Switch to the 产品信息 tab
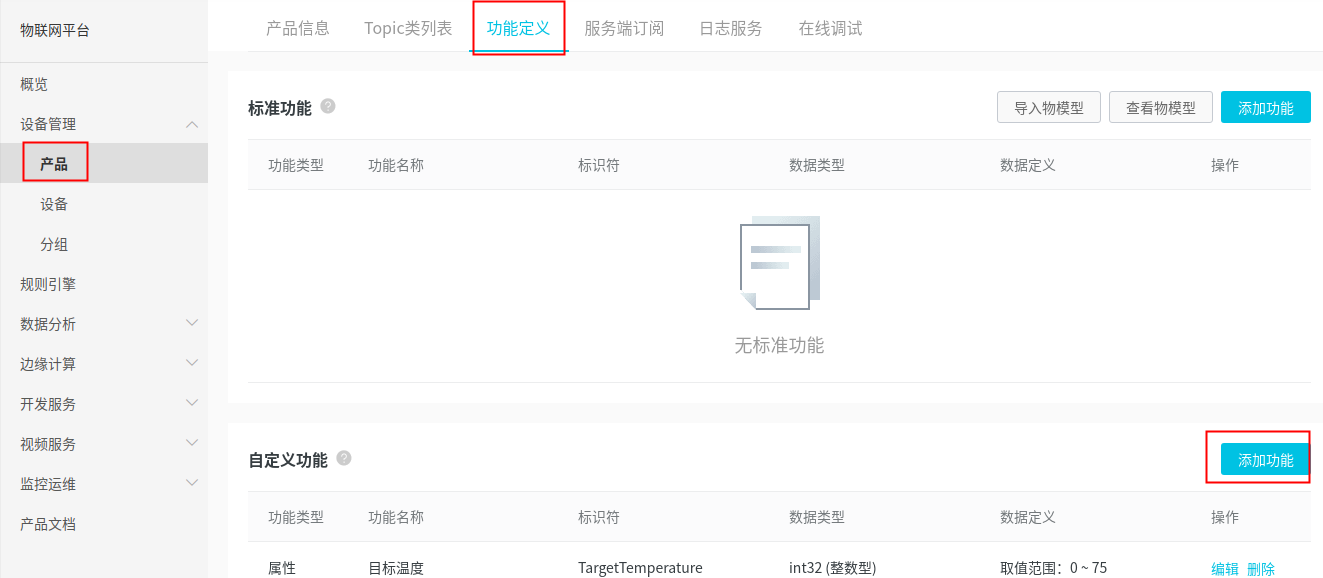 298,28
